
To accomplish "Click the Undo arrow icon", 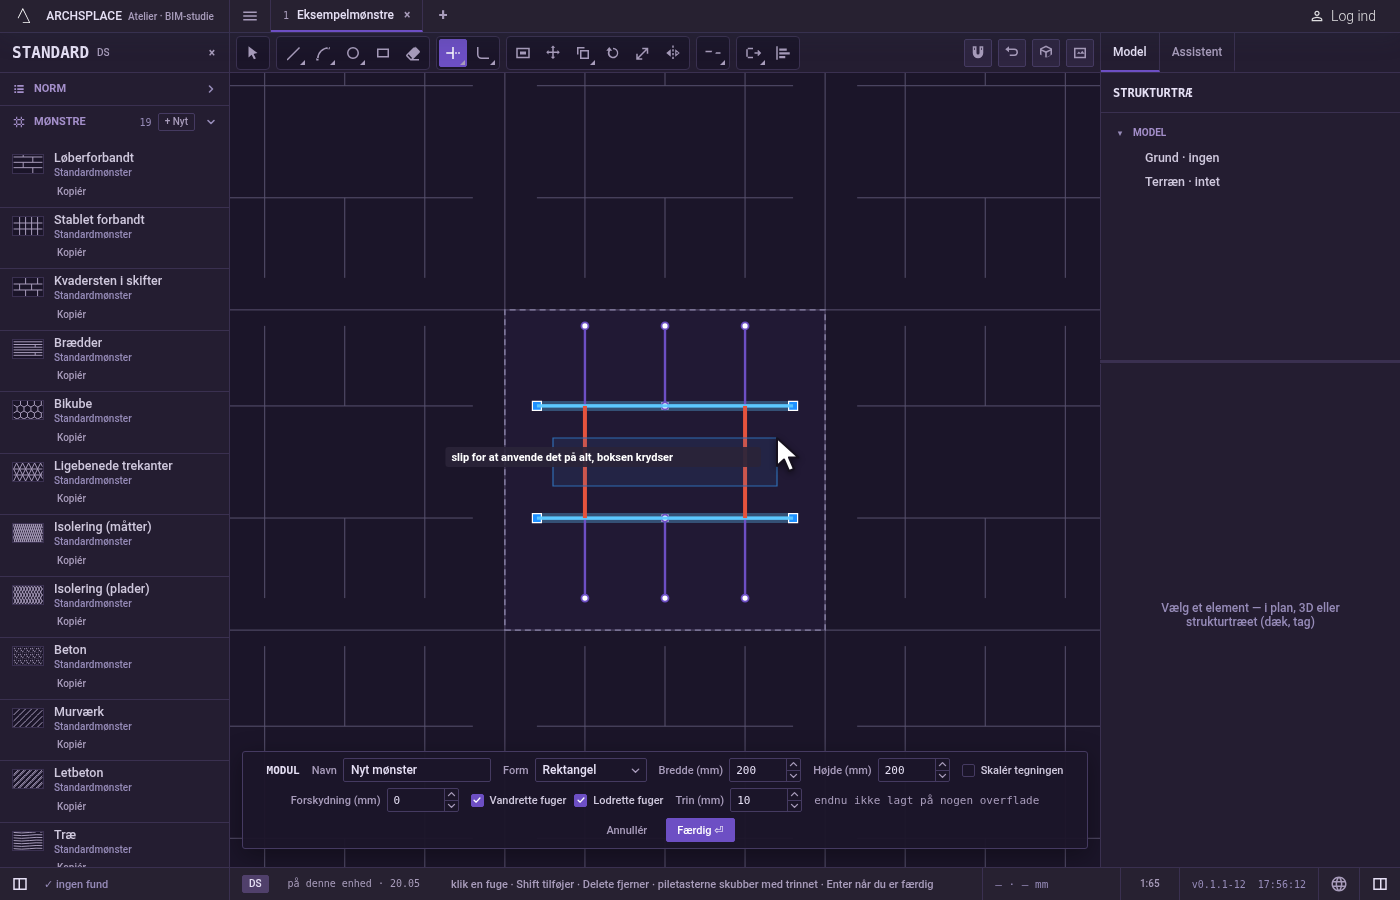I will click(1012, 52).
